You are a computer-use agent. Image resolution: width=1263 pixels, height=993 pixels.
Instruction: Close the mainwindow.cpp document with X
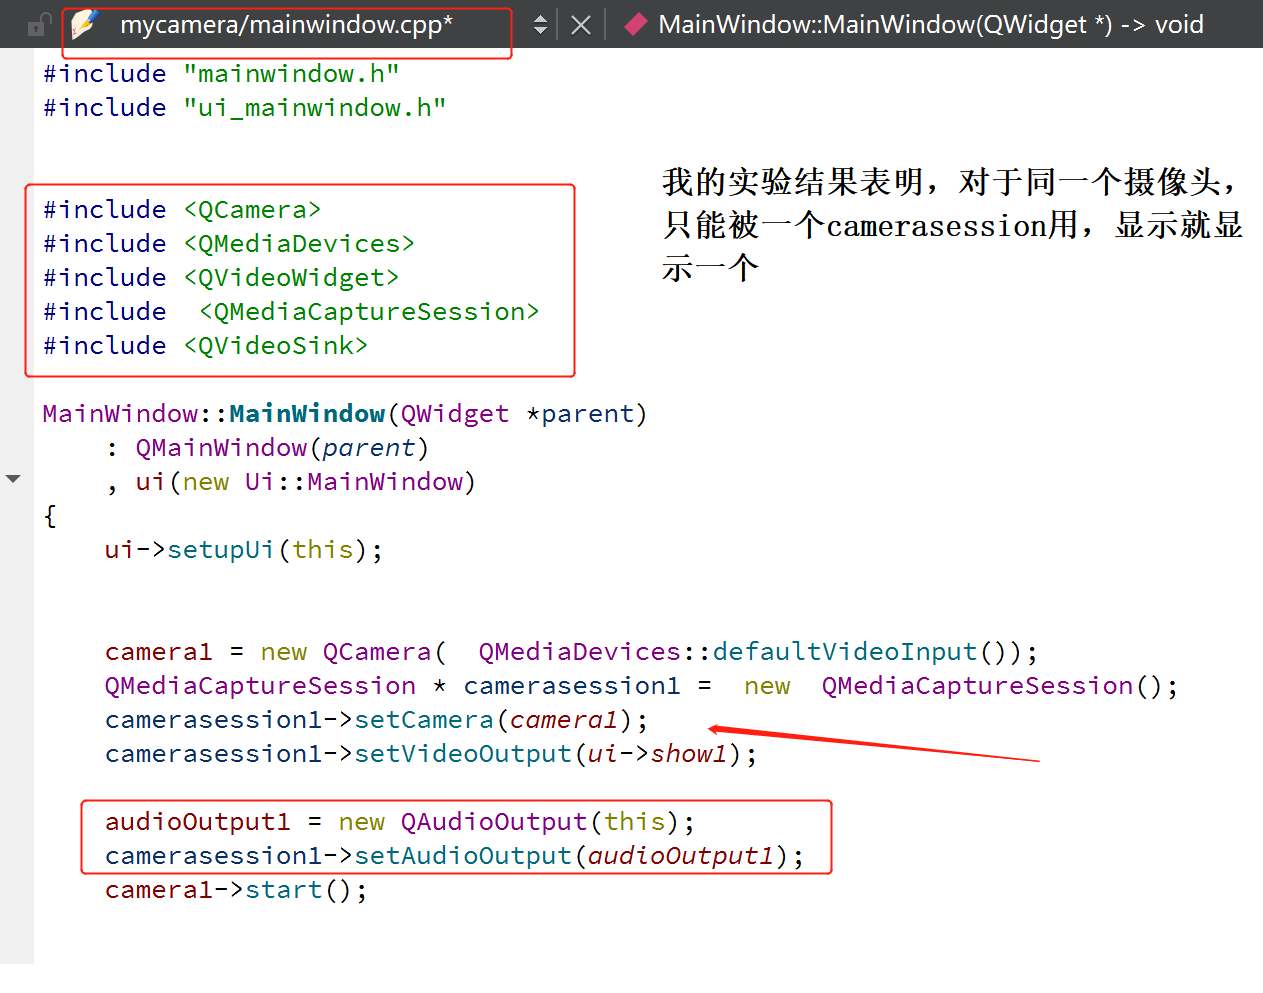tap(581, 25)
